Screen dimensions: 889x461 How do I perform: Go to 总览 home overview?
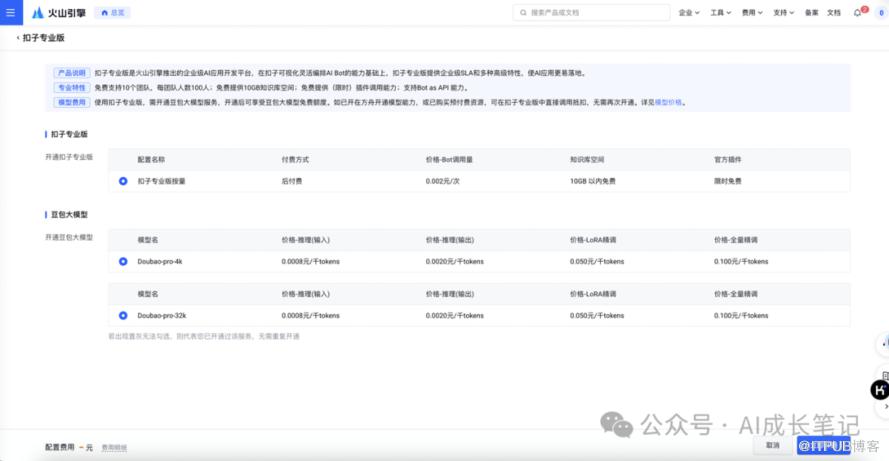tap(112, 12)
